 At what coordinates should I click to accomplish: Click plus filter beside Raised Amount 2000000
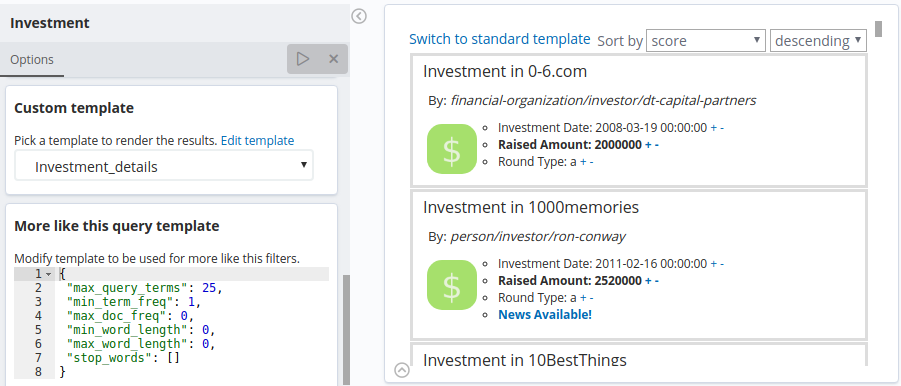(648, 145)
